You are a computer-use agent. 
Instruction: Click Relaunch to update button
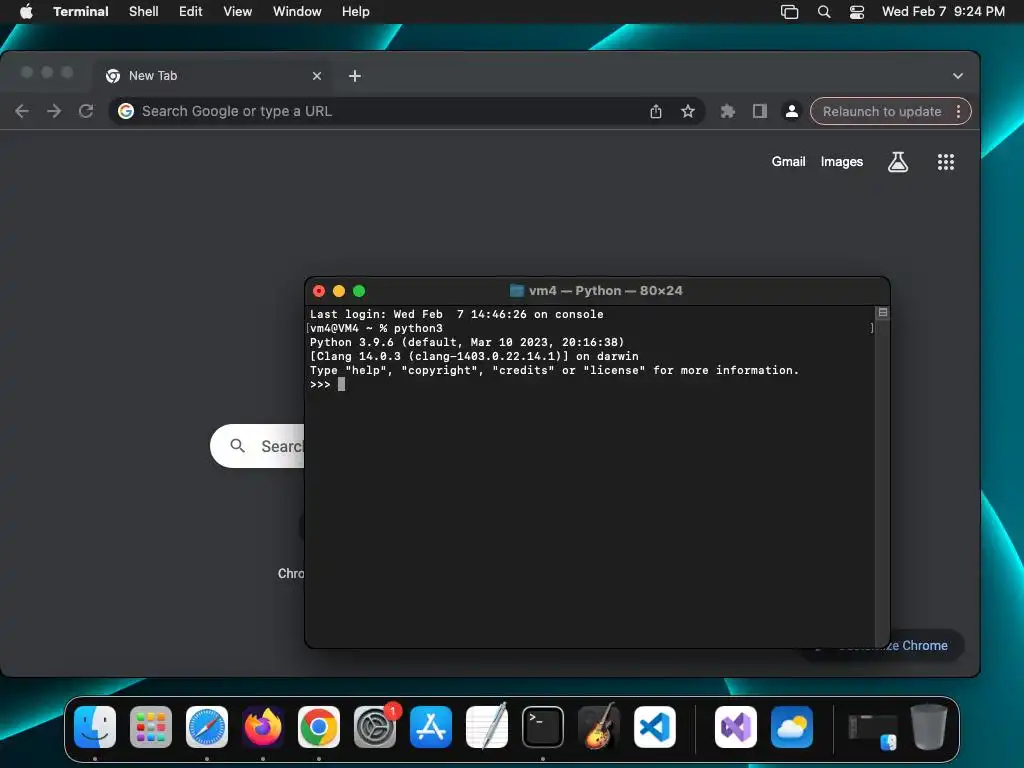(882, 112)
